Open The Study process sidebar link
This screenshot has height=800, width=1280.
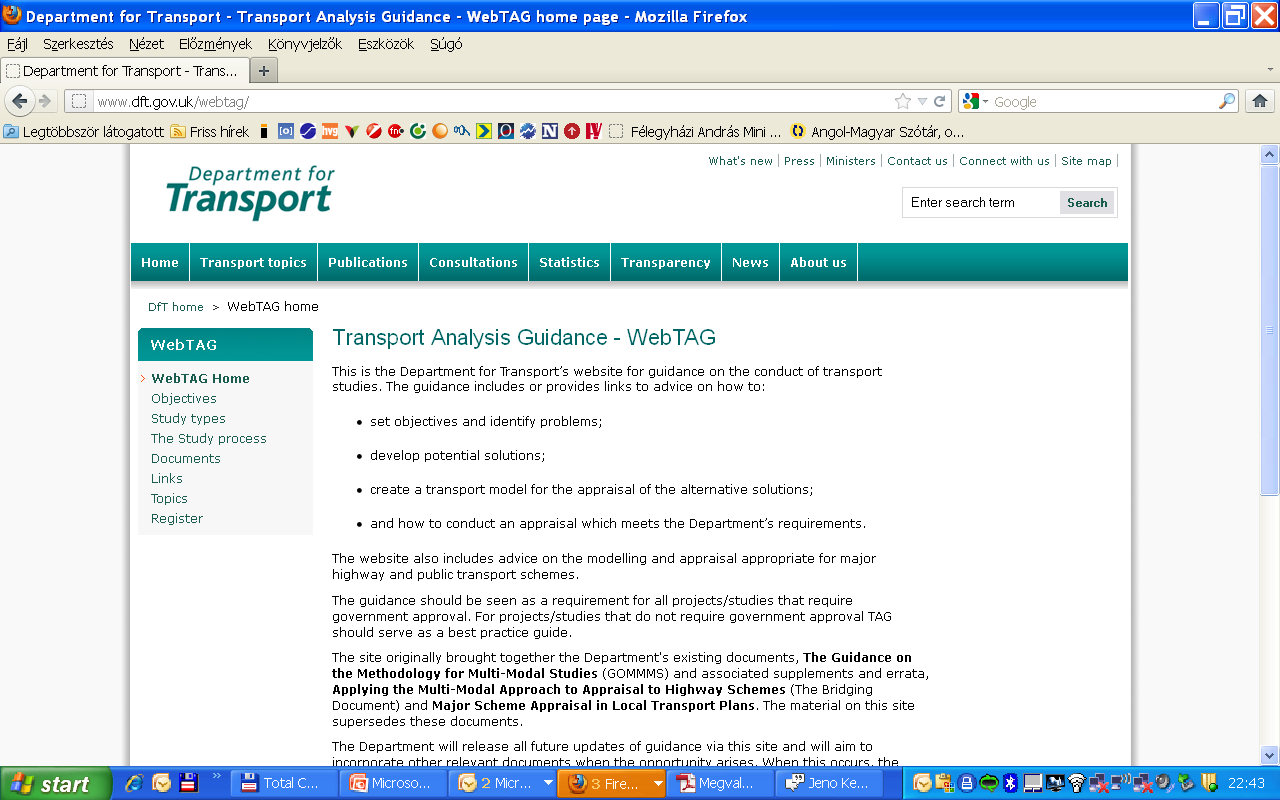pyautogui.click(x=209, y=438)
